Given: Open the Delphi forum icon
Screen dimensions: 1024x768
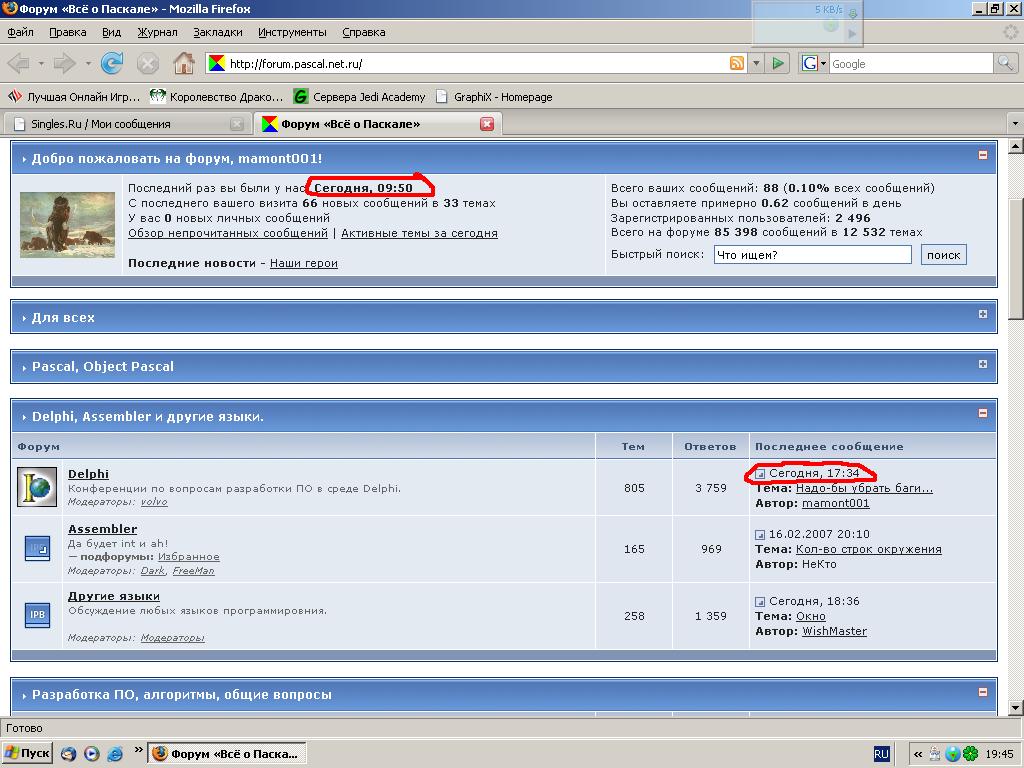Looking at the screenshot, I should 37,487.
